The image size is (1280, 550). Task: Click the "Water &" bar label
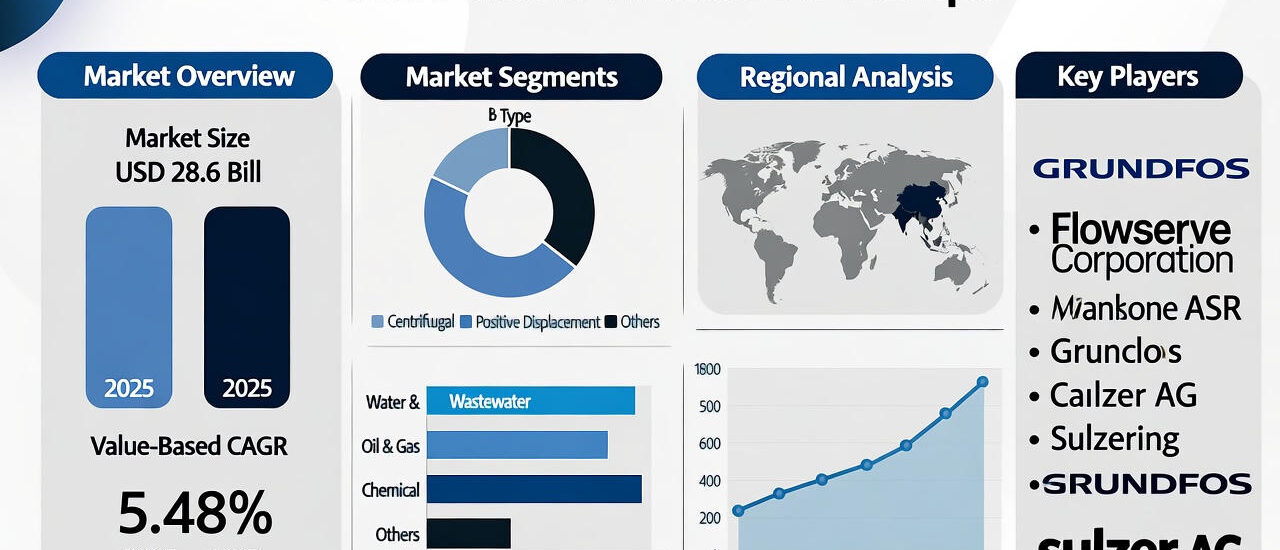[393, 402]
